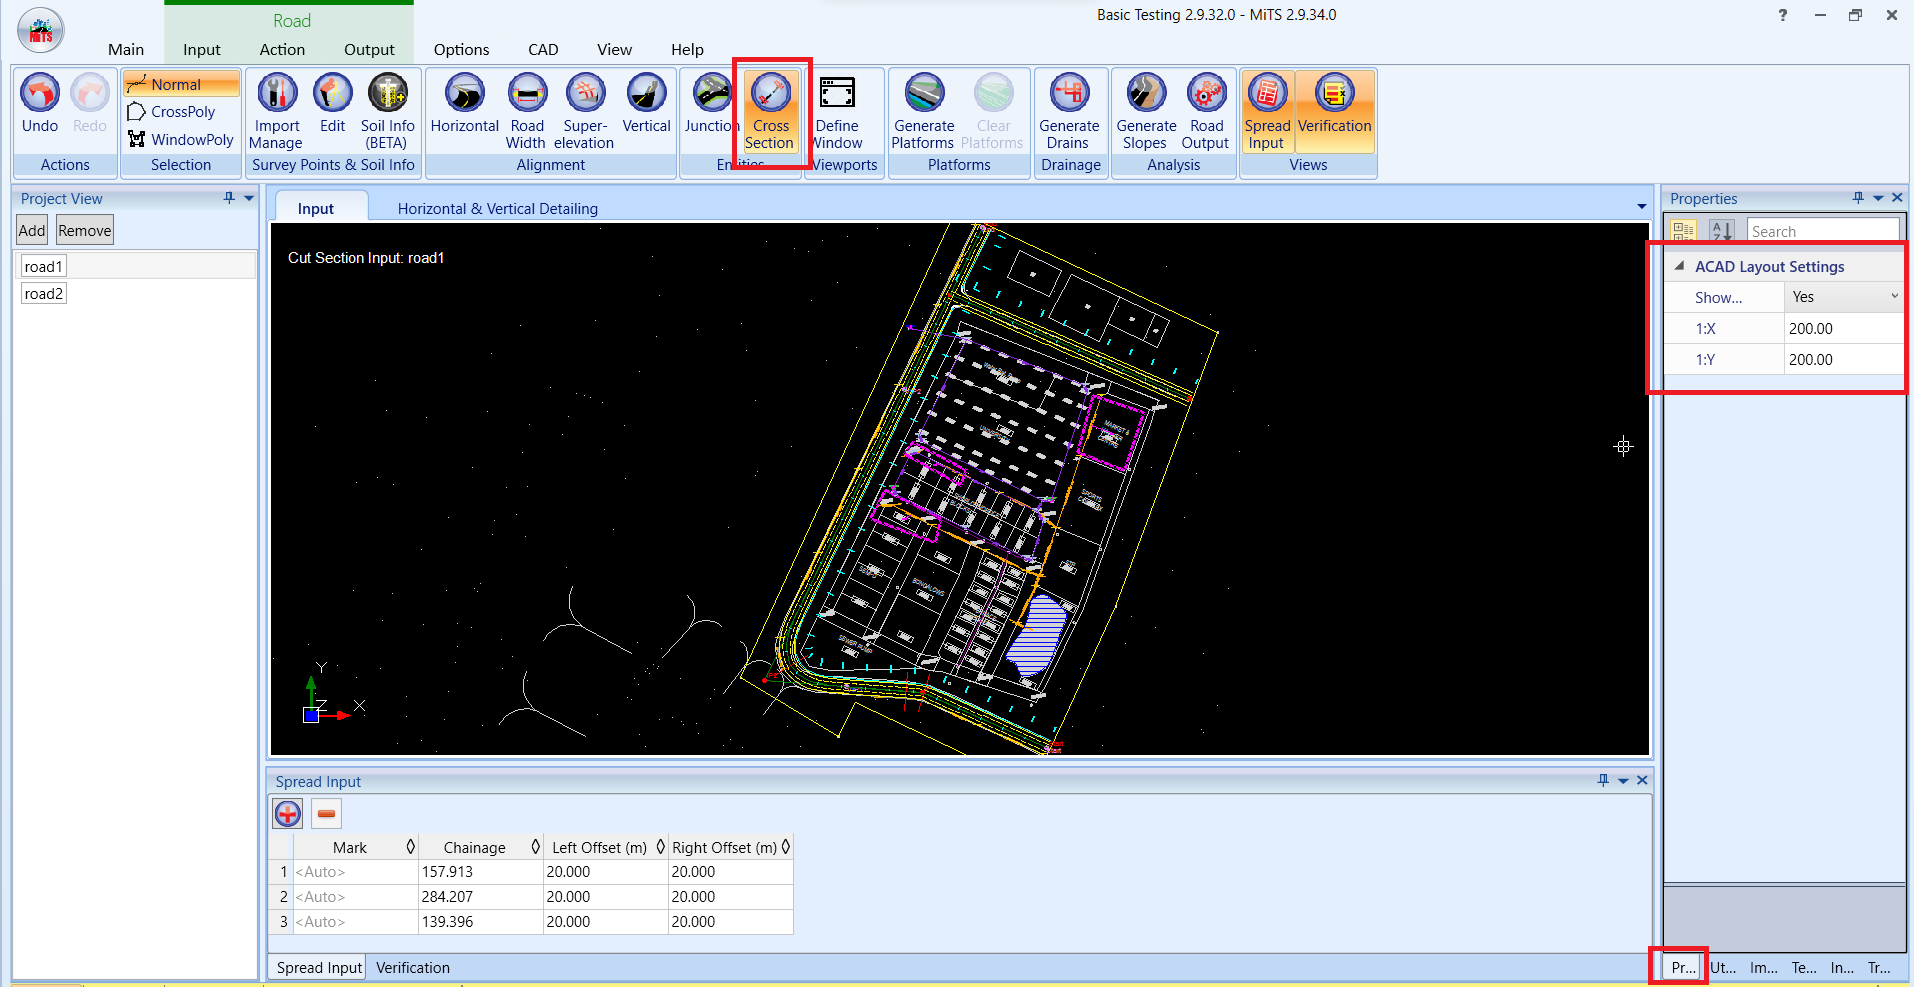Image resolution: width=1914 pixels, height=987 pixels.
Task: Open the CAD menu
Action: click(543, 49)
